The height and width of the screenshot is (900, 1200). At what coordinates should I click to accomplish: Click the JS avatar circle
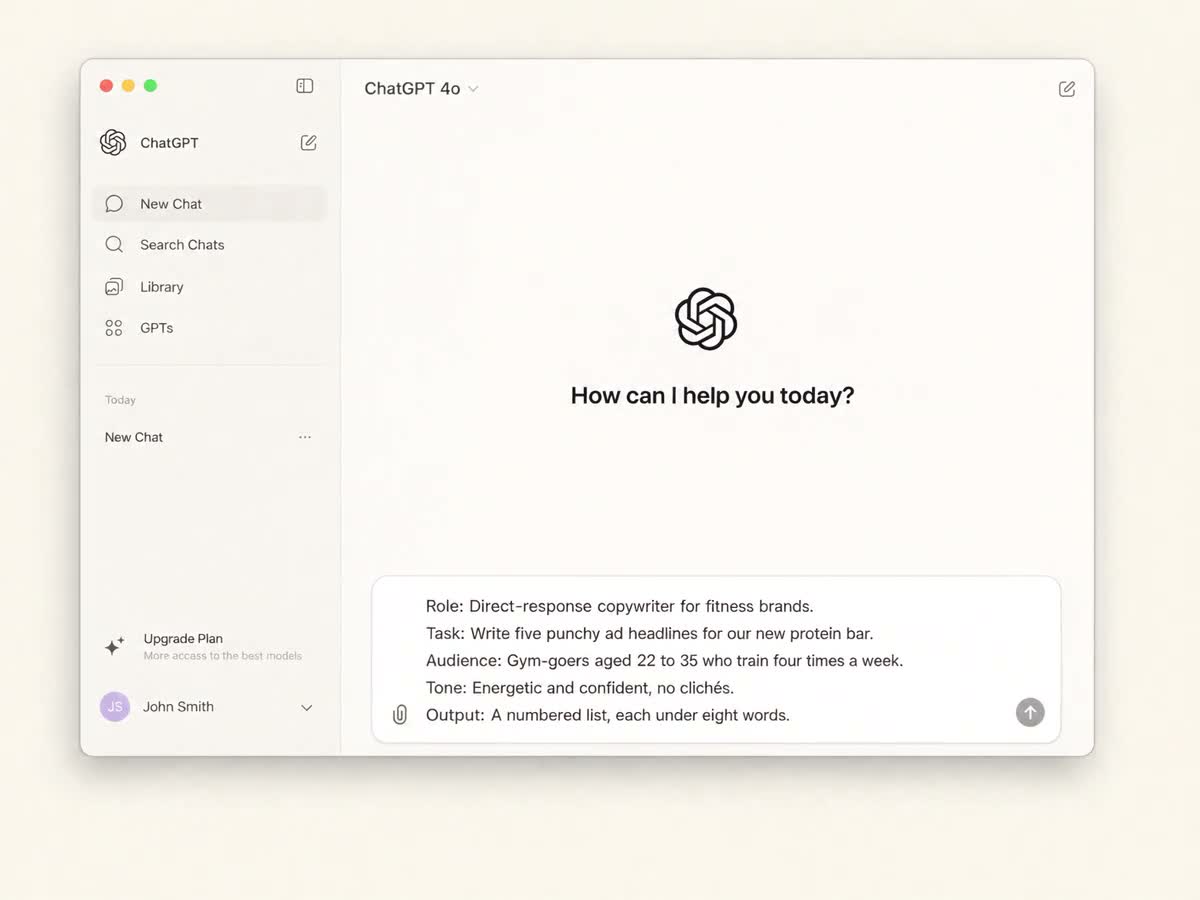(x=115, y=707)
